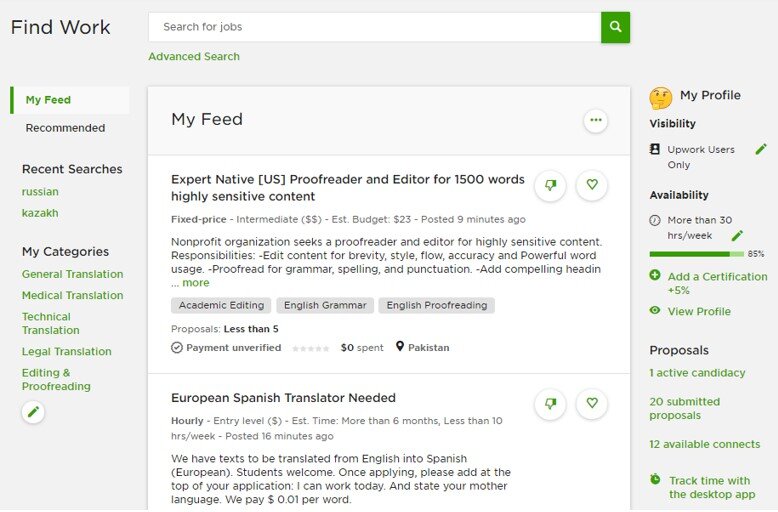Screen dimensions: 778x512
Task: Switch to the Recommended feed tab
Action: (65, 128)
